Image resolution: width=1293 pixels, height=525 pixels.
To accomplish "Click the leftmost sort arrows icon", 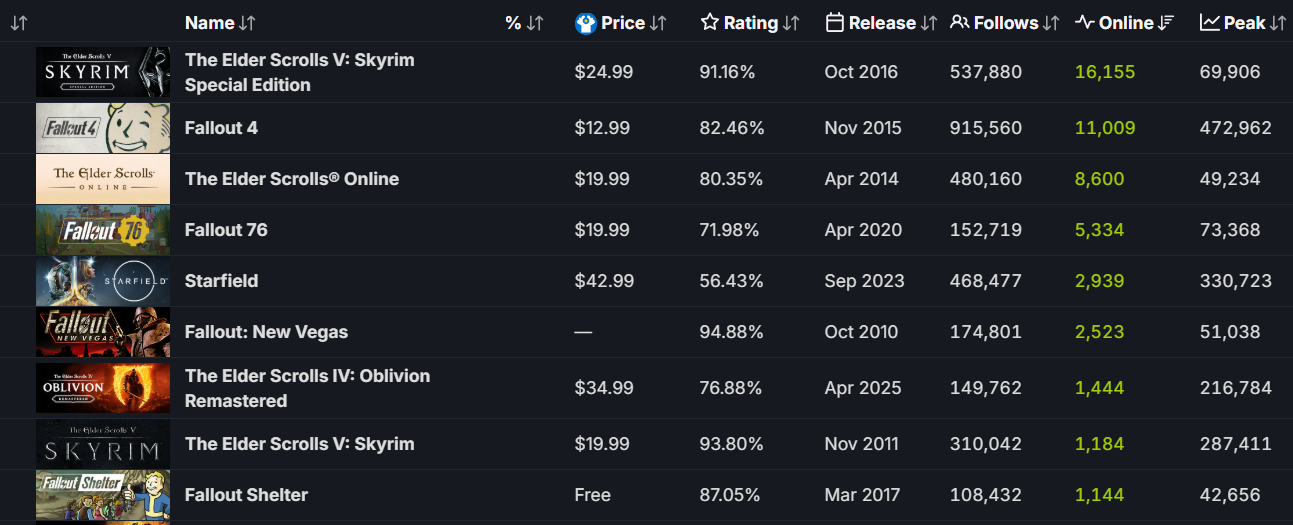I will (x=19, y=23).
